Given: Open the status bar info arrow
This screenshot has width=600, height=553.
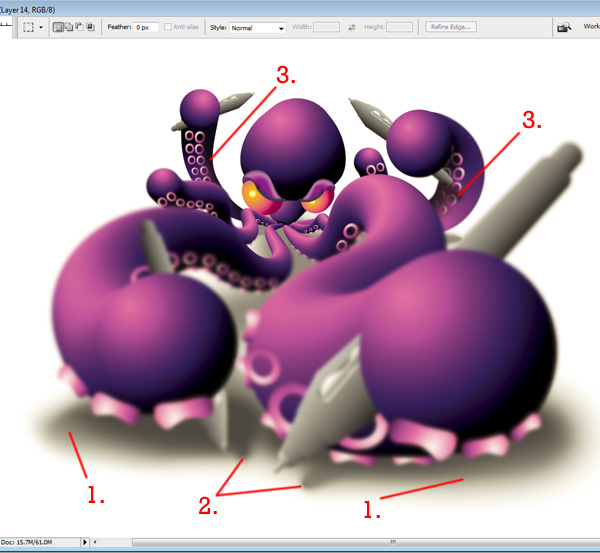Looking at the screenshot, I should click(85, 542).
